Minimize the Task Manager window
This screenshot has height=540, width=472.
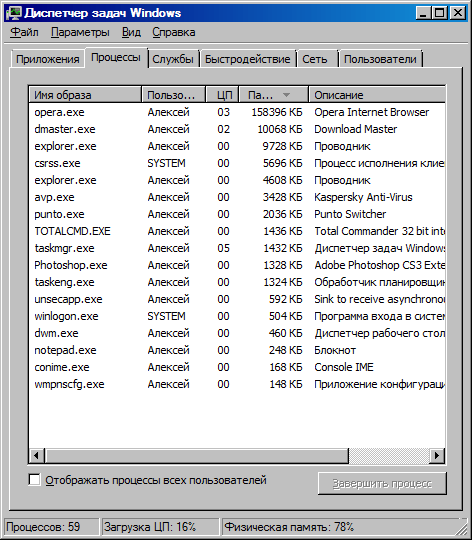[x=423, y=13]
